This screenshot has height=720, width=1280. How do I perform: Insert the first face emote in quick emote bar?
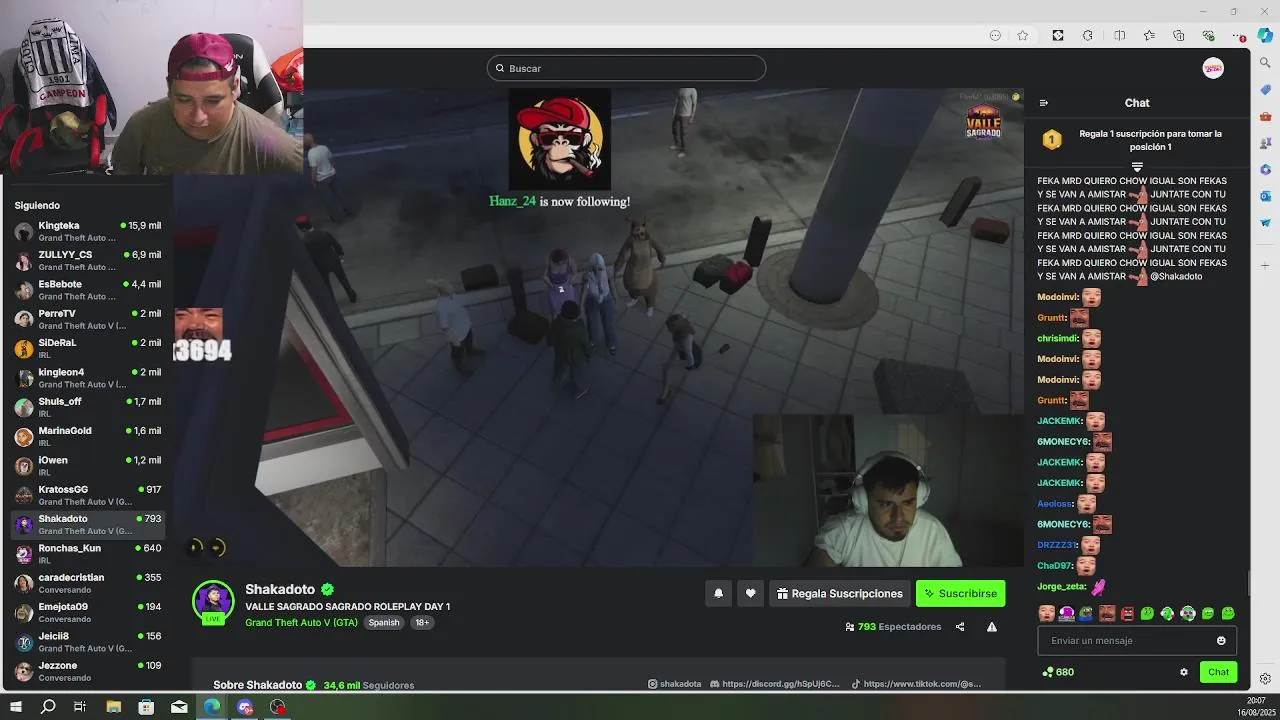coord(1046,614)
